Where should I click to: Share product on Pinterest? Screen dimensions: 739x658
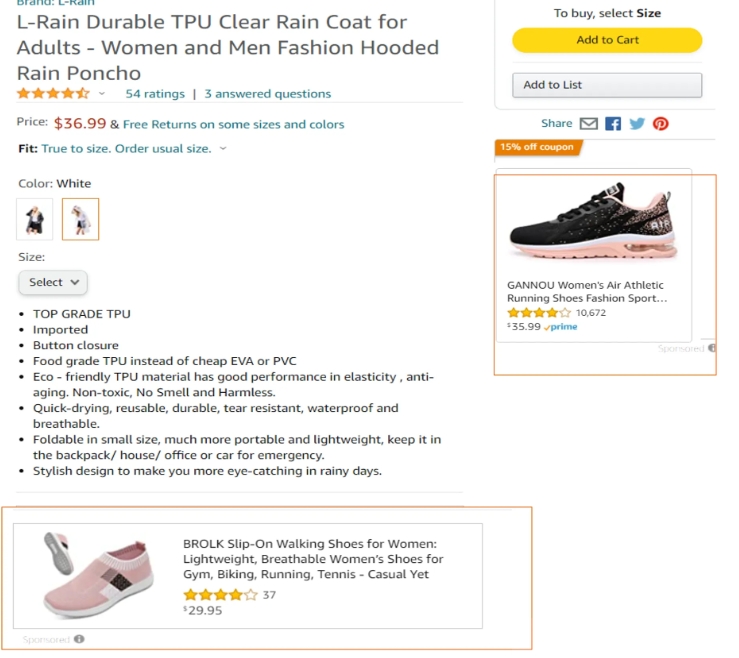pos(661,124)
